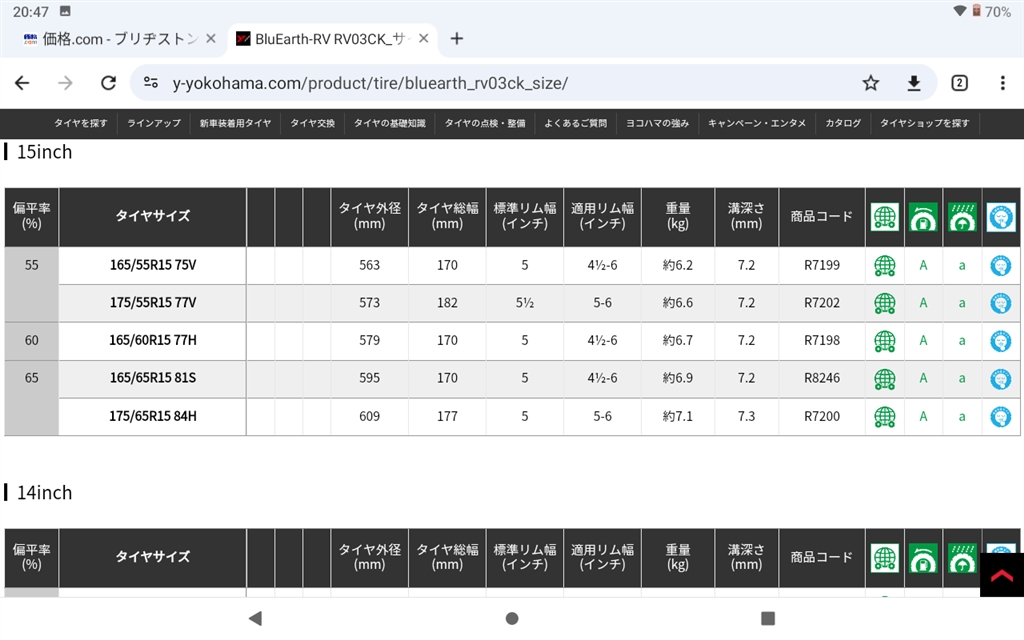Click the globe icon in 165/60R15 77H row
This screenshot has width=1024, height=640.
tap(885, 341)
